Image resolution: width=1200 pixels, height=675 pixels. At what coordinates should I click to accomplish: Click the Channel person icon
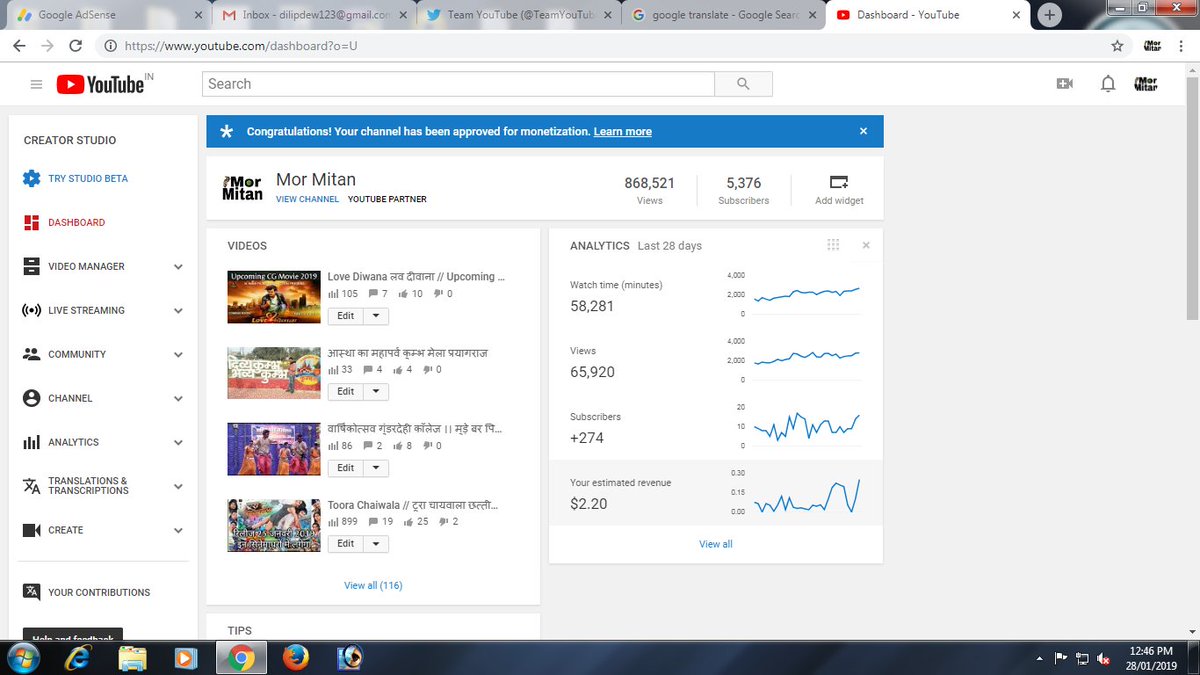pyautogui.click(x=31, y=398)
